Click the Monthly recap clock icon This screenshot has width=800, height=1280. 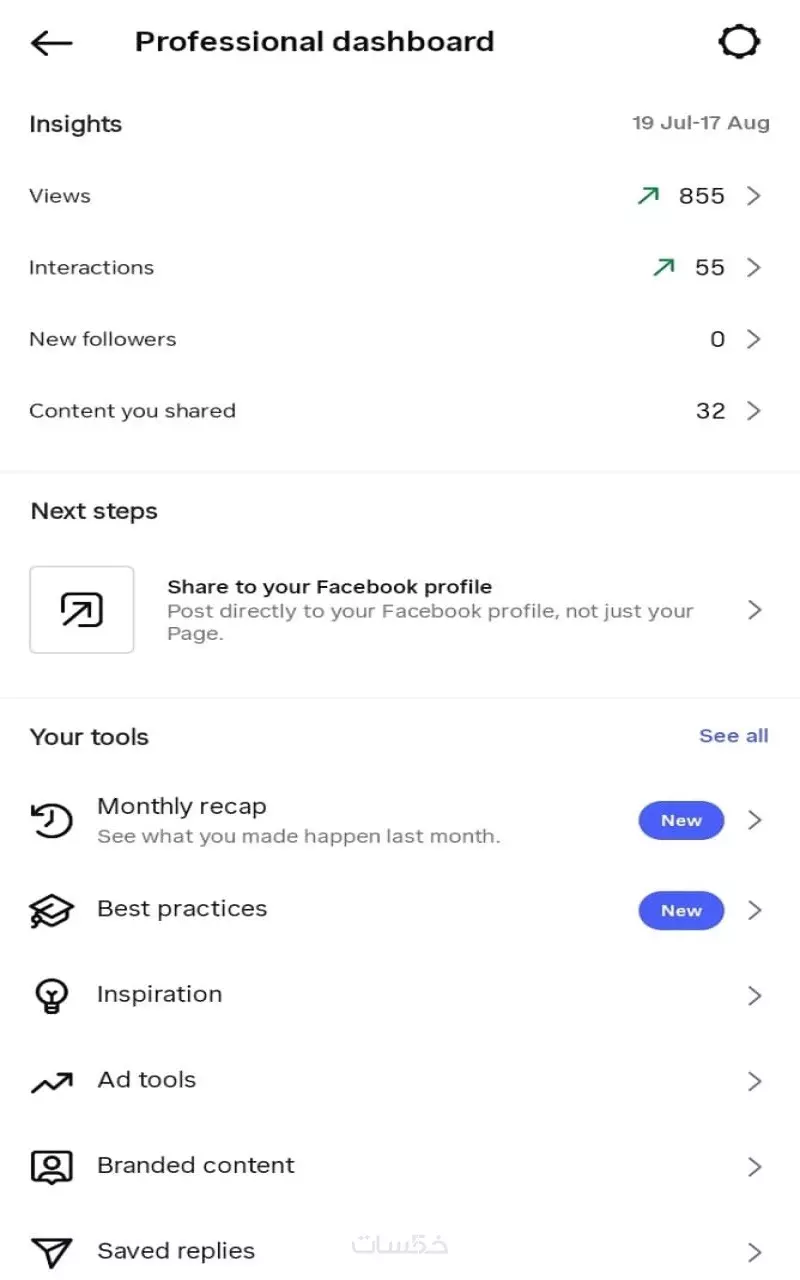click(51, 820)
